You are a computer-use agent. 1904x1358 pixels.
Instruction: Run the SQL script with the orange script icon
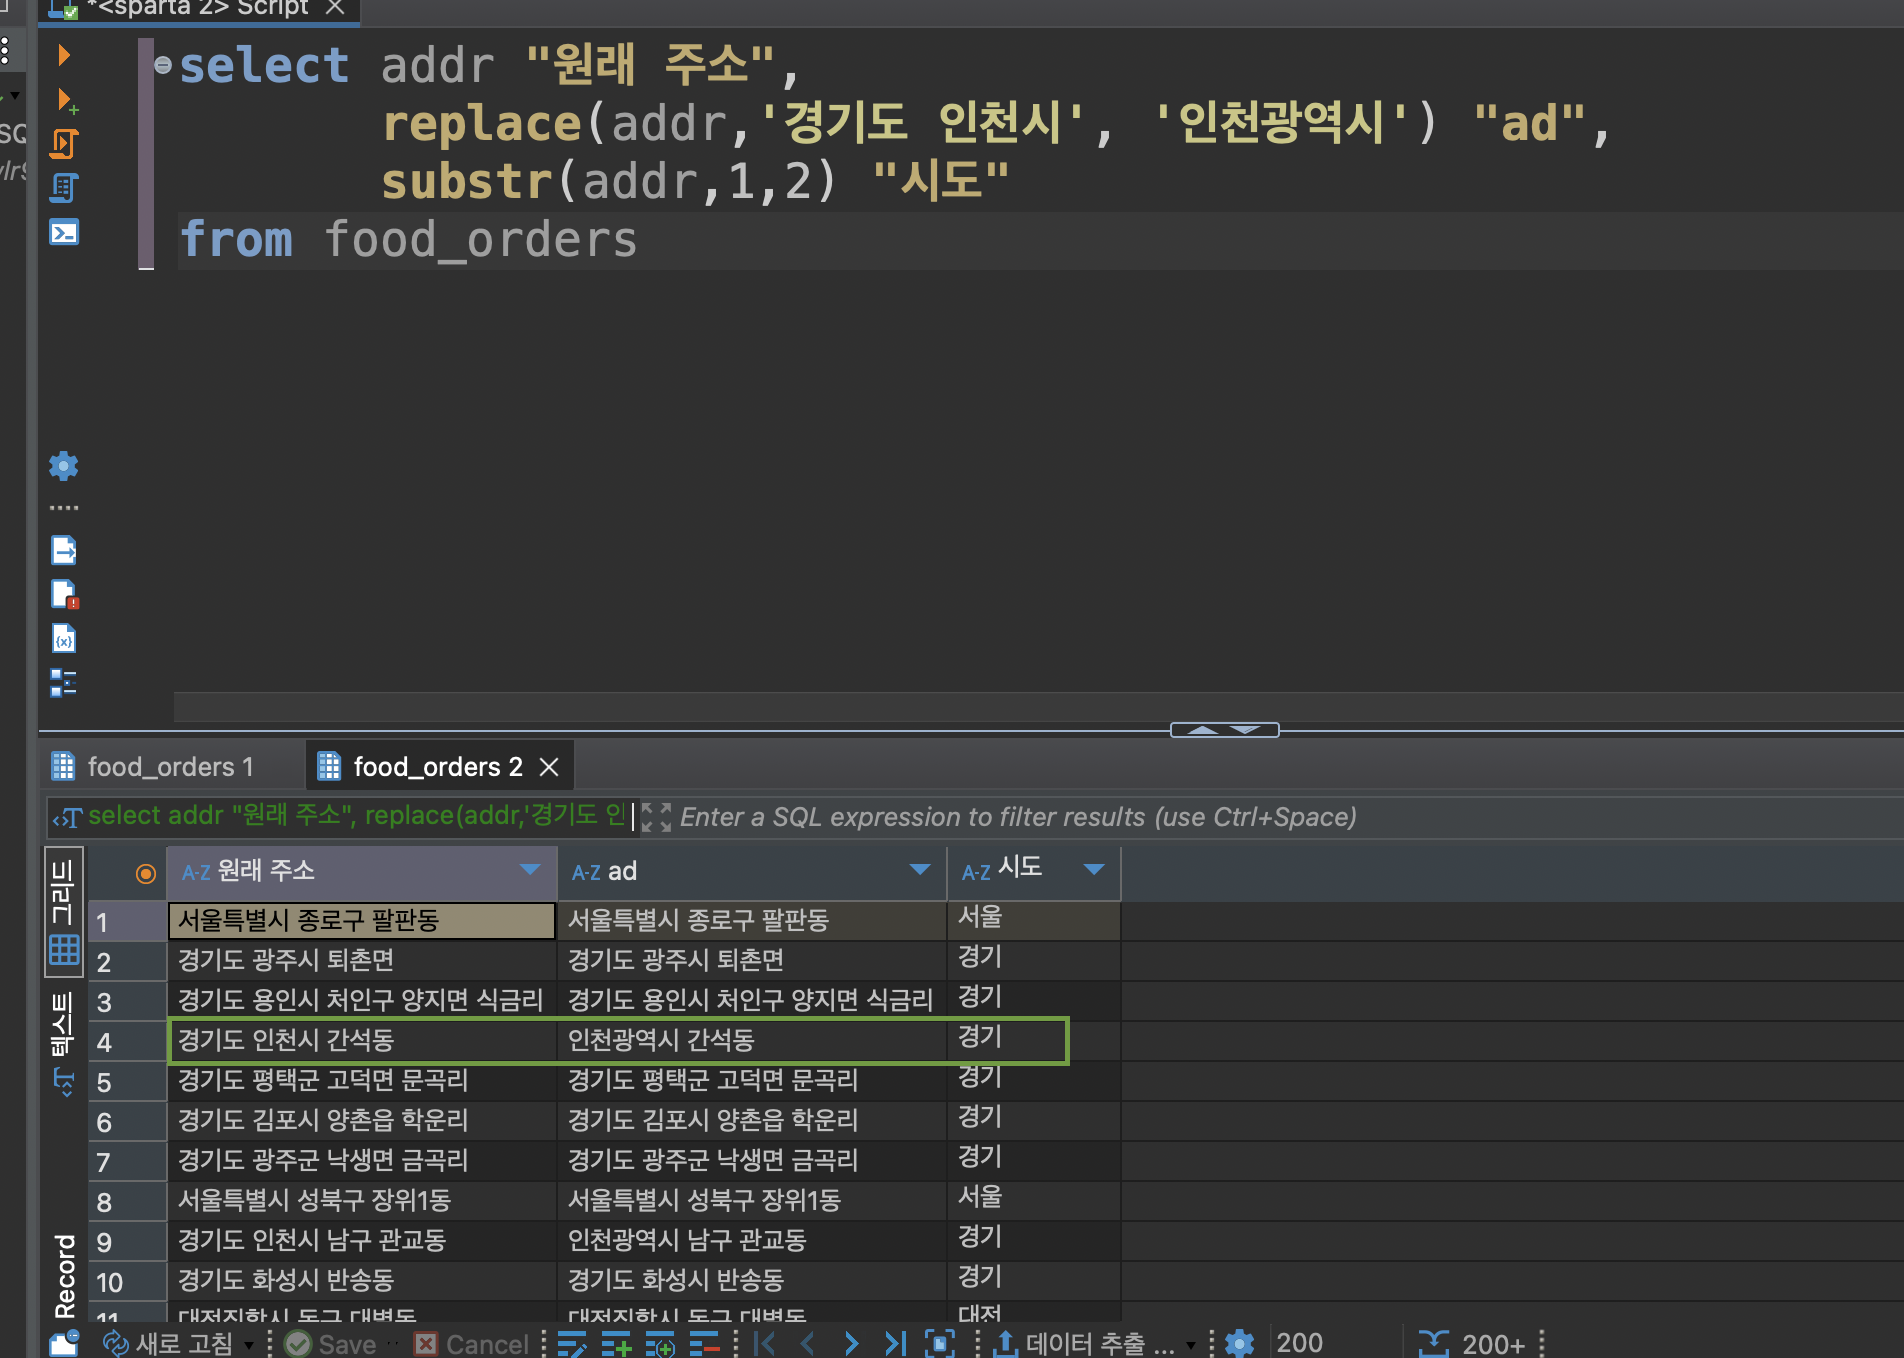pos(64,144)
